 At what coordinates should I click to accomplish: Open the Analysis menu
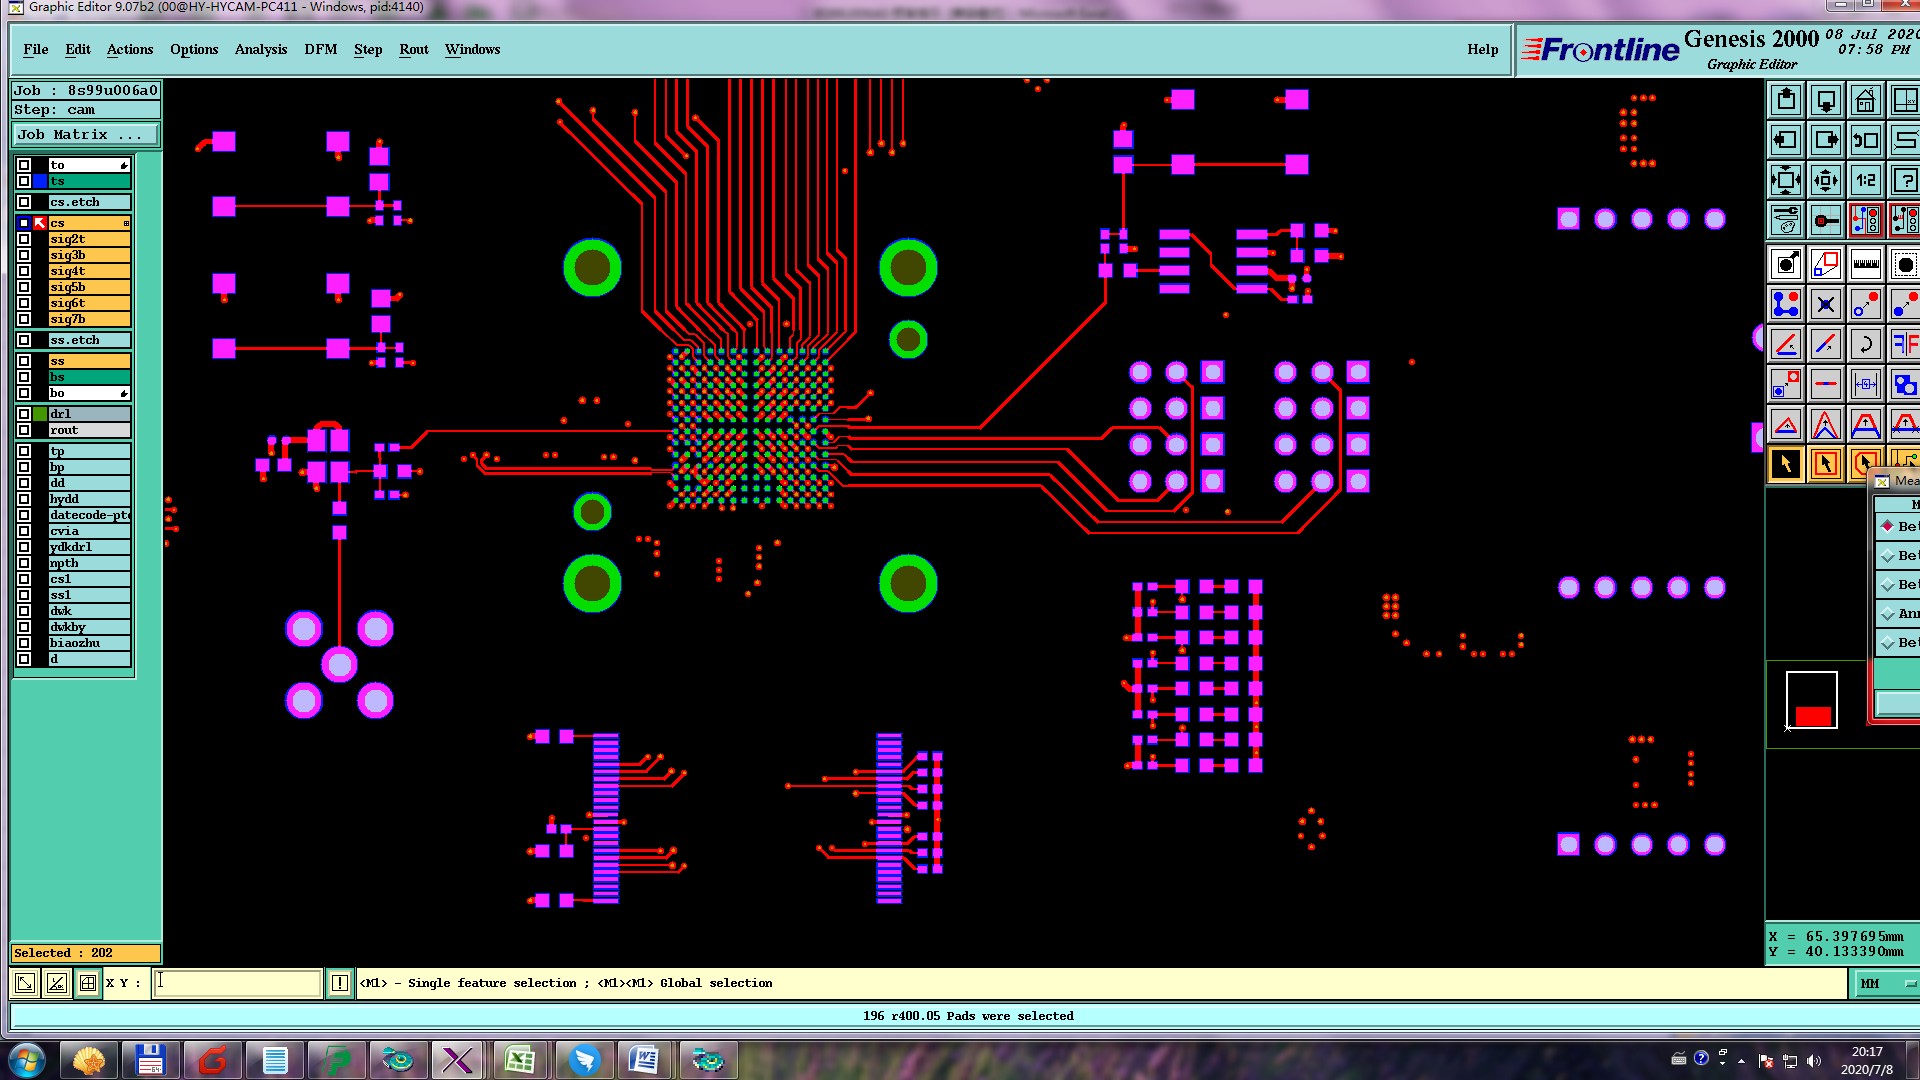pos(260,49)
